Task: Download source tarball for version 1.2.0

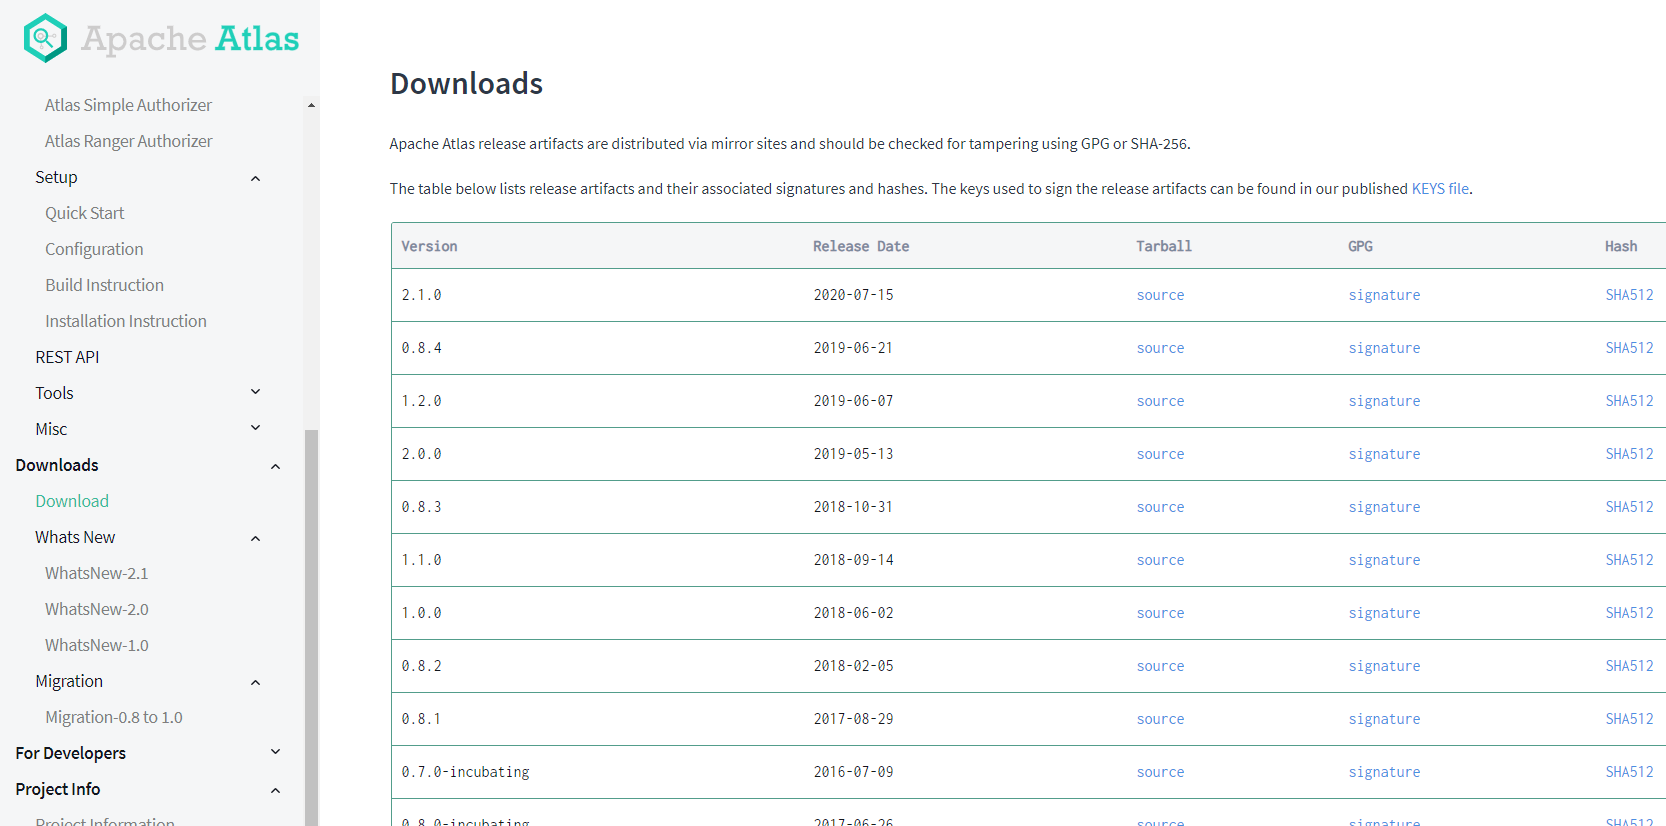Action: pyautogui.click(x=1160, y=401)
